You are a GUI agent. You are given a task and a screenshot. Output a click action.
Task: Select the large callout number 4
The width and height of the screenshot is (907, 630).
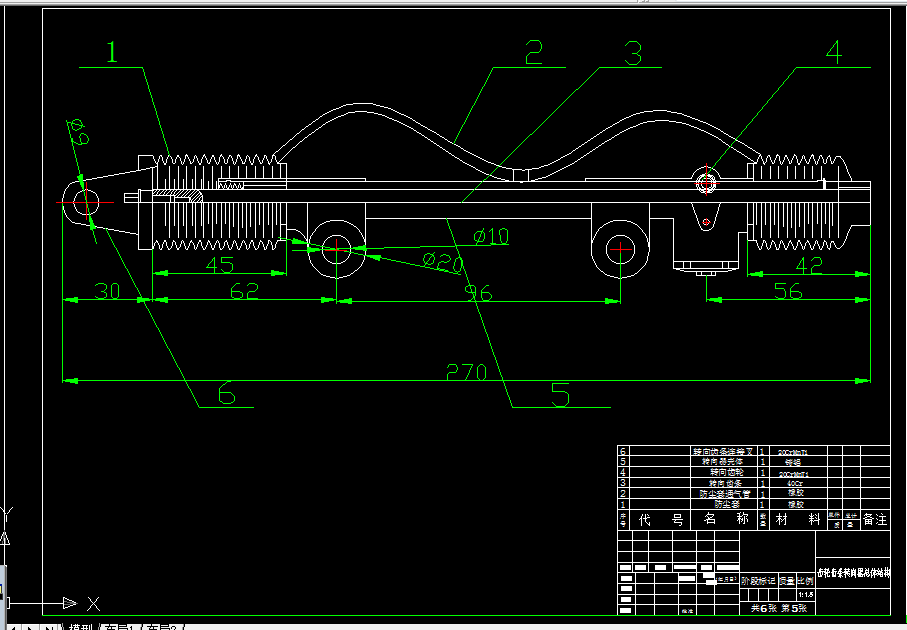(x=834, y=52)
